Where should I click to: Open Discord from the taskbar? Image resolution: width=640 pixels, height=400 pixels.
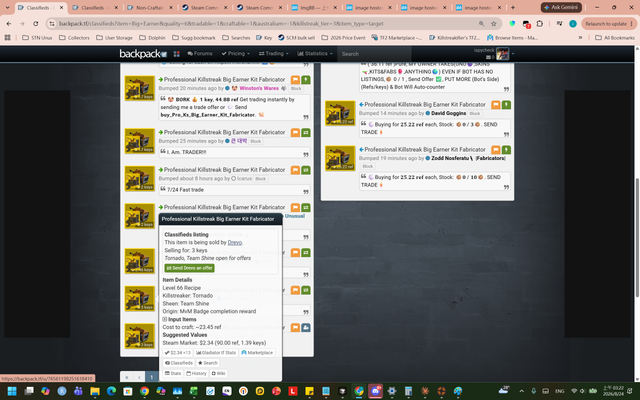coord(376,391)
